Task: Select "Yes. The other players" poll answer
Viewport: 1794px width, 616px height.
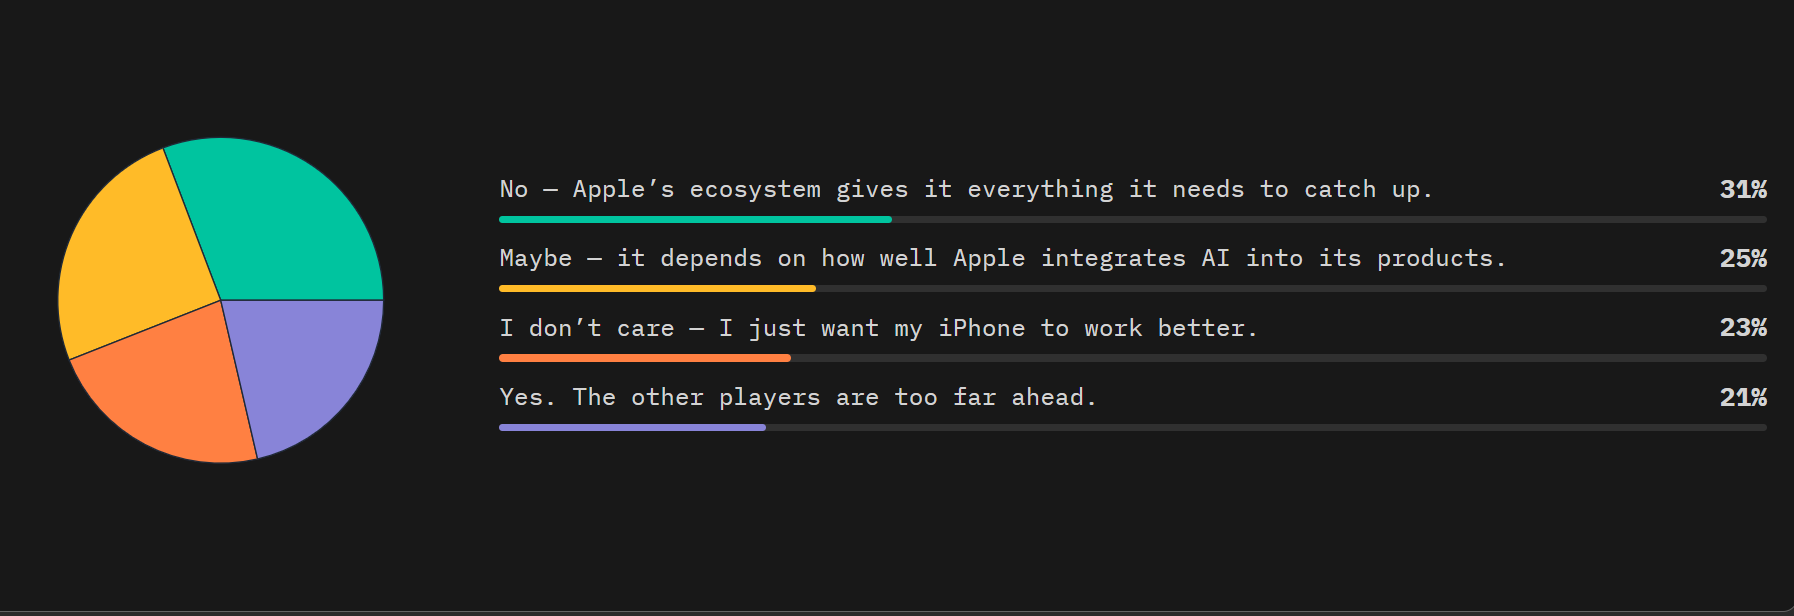Action: (797, 398)
